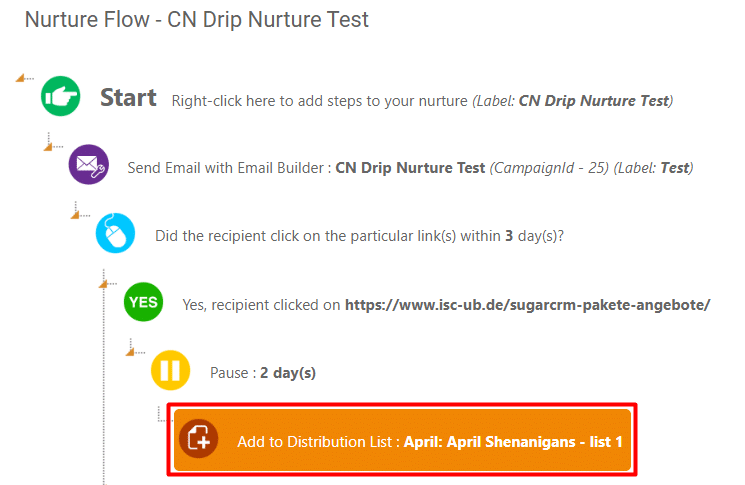Collapse the arrow beside the Pause step
The width and height of the screenshot is (745, 485).
tap(130, 352)
